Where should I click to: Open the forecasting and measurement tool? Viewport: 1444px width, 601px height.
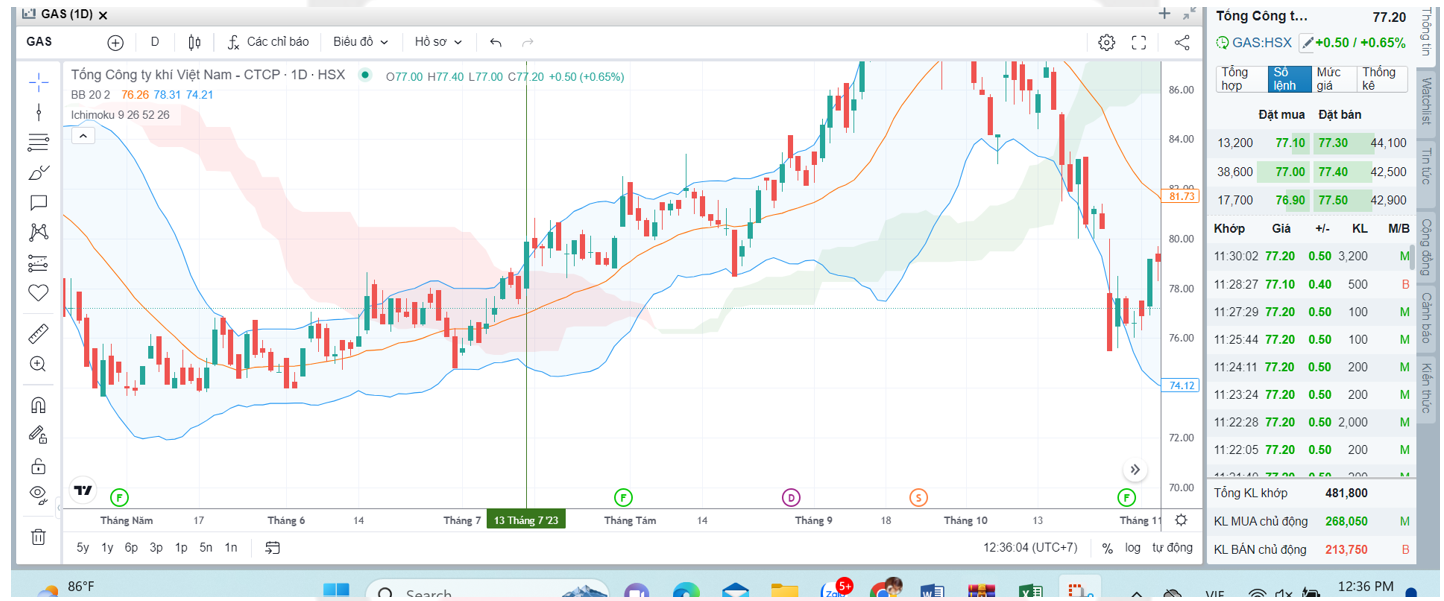[x=38, y=264]
